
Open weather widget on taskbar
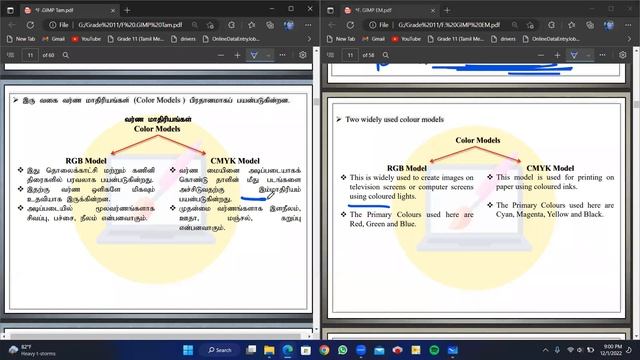32,350
